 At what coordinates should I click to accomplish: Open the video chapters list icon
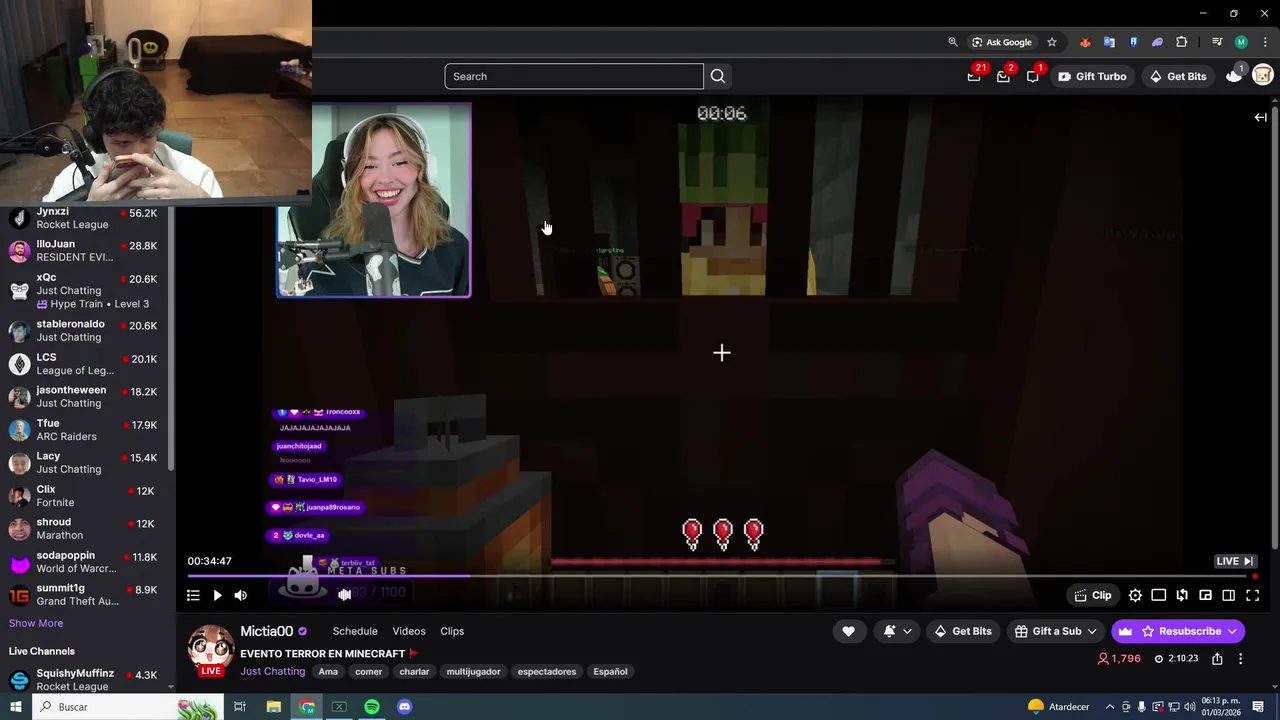(x=193, y=595)
